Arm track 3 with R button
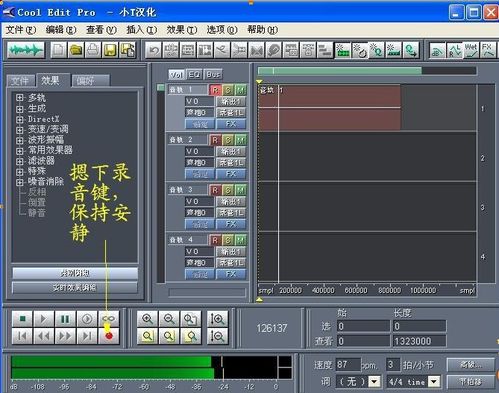The height and width of the screenshot is (393, 499). tap(215, 190)
